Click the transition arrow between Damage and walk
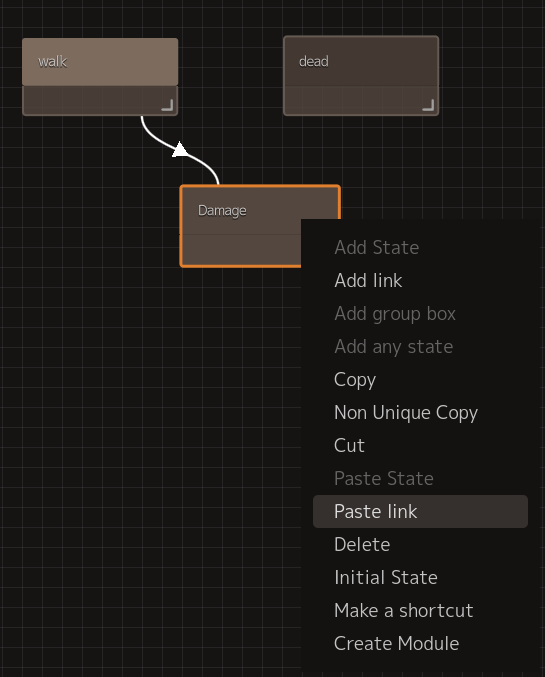The height and width of the screenshot is (677, 545). (179, 149)
